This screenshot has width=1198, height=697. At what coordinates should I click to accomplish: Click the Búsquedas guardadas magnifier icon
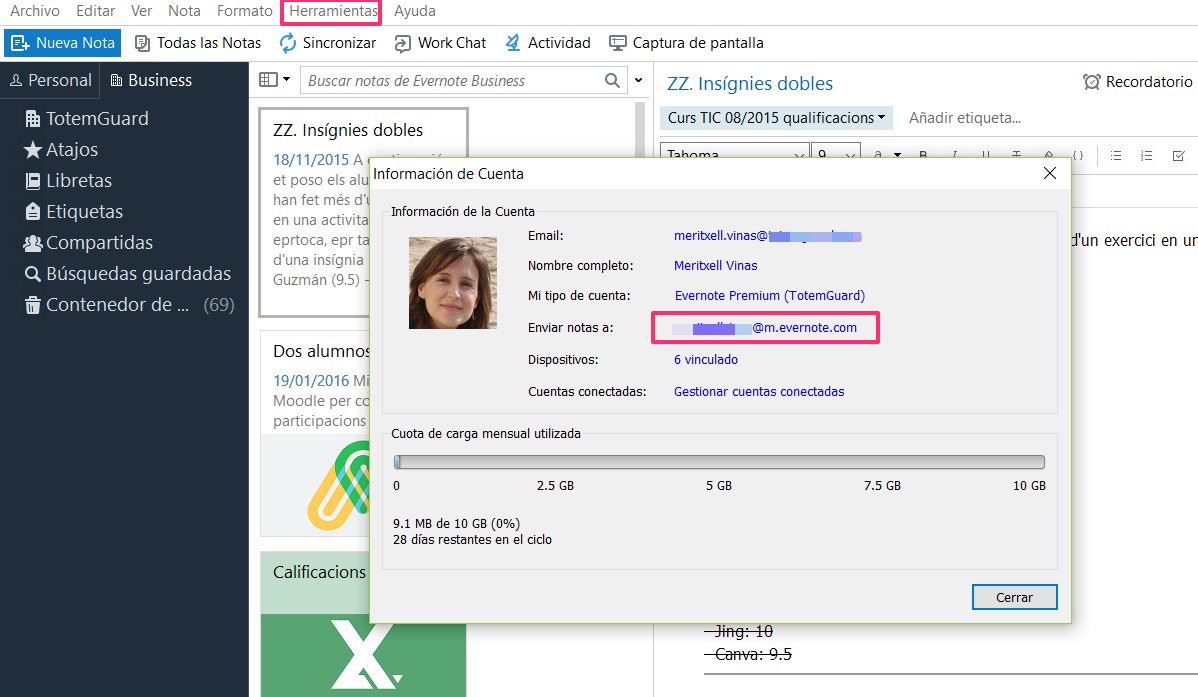coord(32,274)
